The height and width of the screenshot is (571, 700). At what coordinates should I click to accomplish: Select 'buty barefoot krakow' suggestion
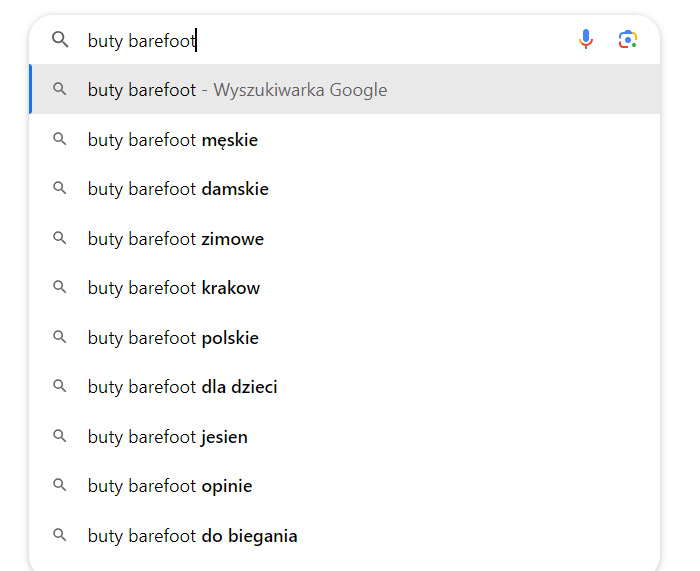pos(345,288)
